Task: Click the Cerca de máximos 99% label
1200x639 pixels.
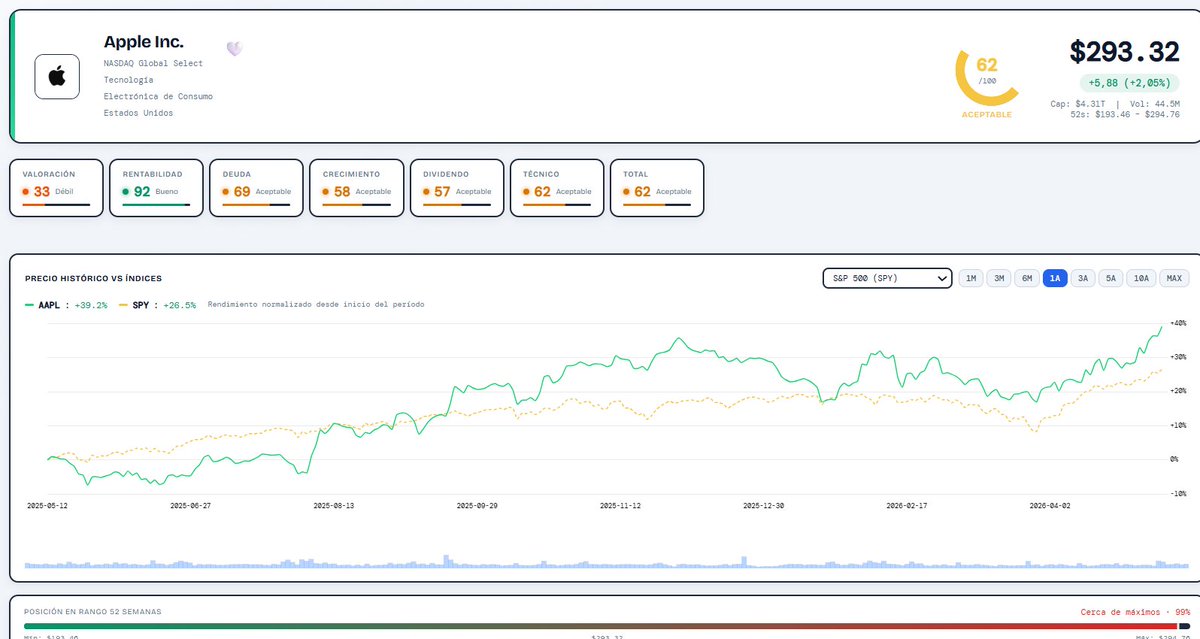Action: [x=1135, y=611]
